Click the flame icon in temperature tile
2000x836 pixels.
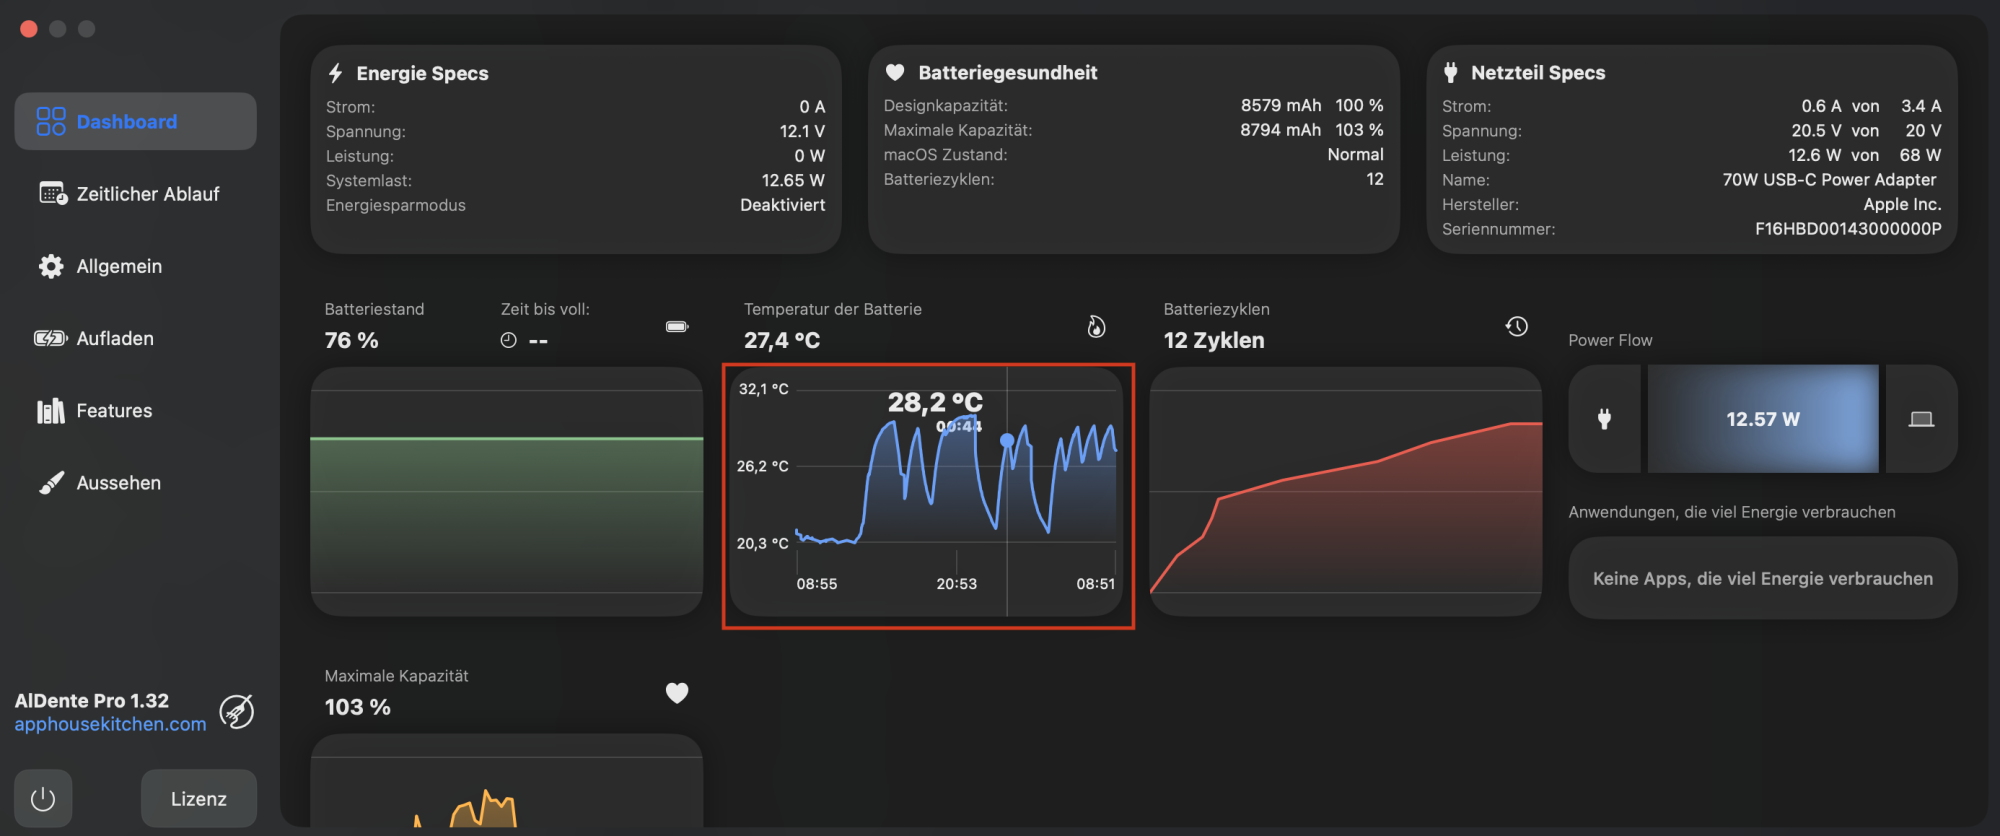(1096, 326)
